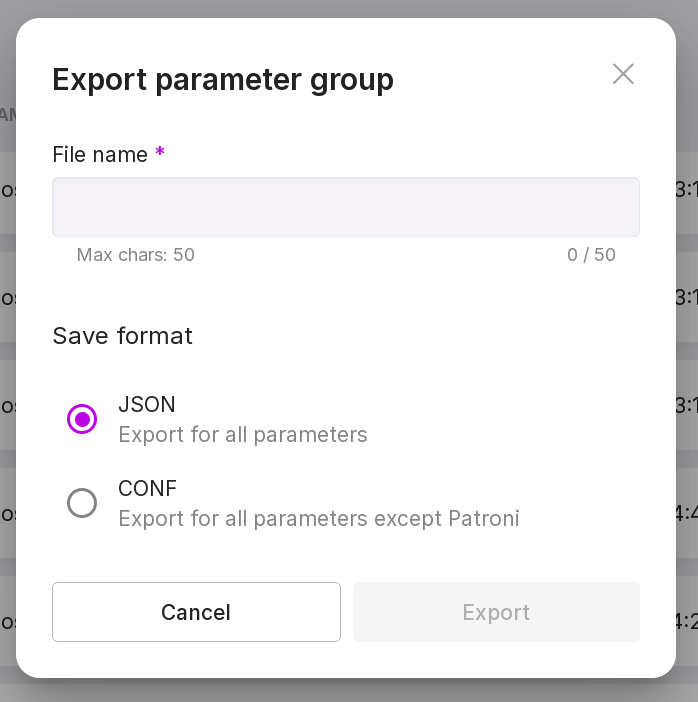Click the dimmed timestamp right of the Cancel row

(x=686, y=621)
